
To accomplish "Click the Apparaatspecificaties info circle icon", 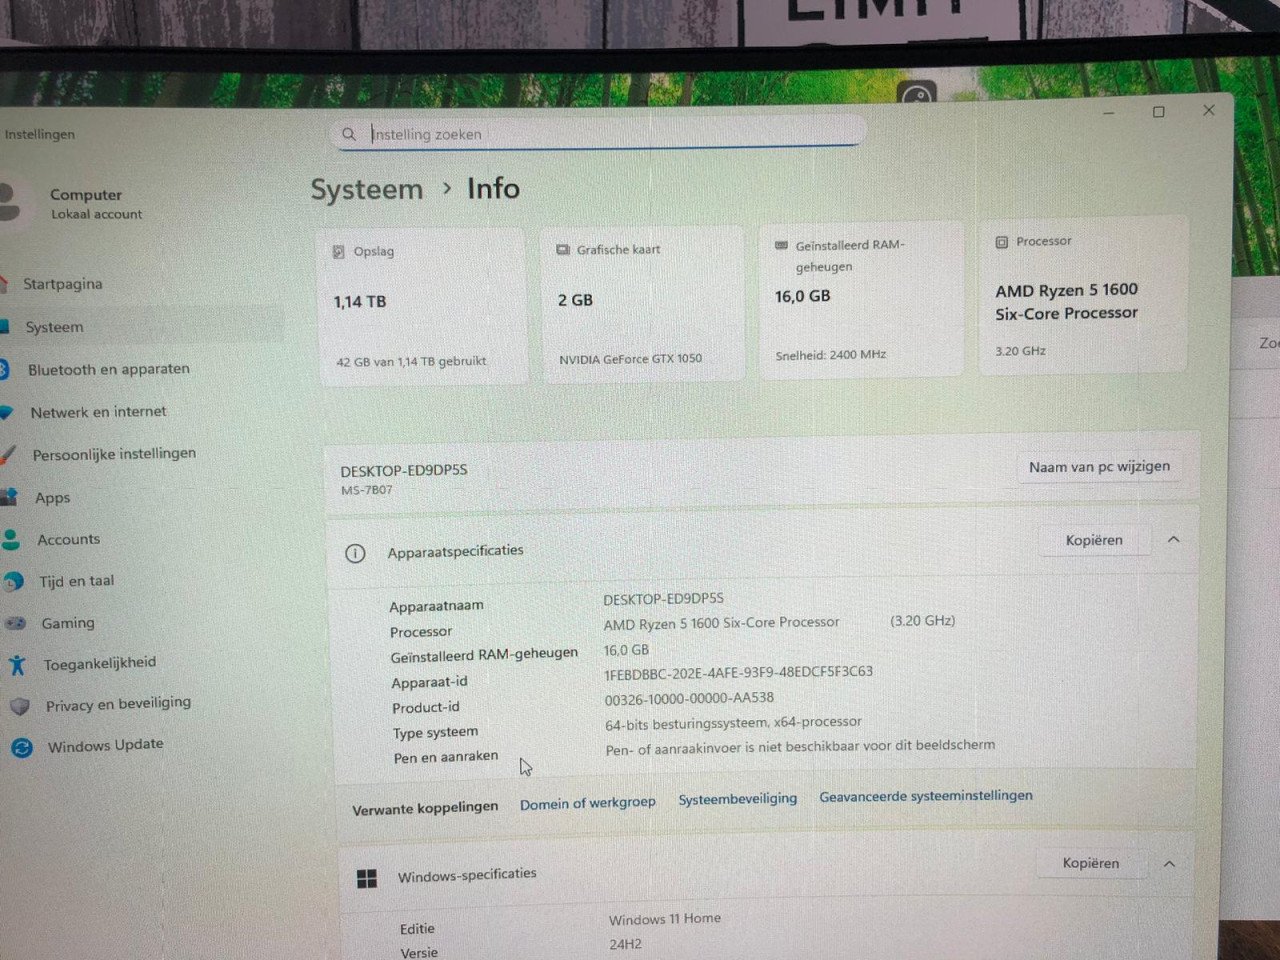I will point(355,553).
